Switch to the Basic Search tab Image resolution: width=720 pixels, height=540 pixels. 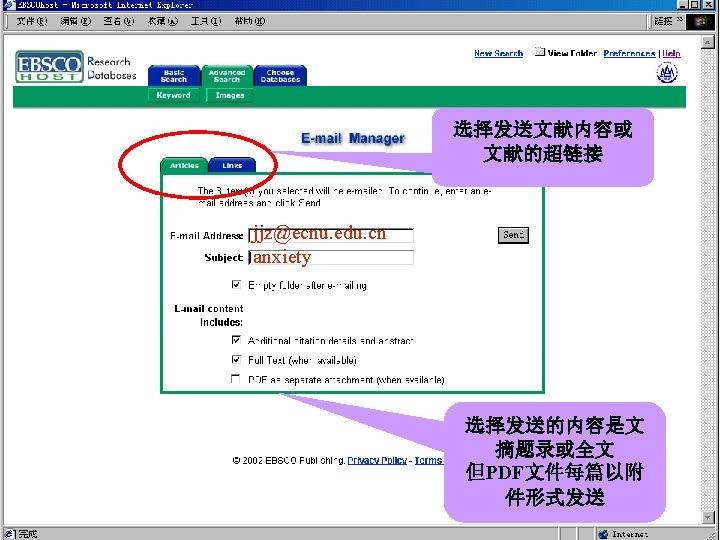(174, 76)
